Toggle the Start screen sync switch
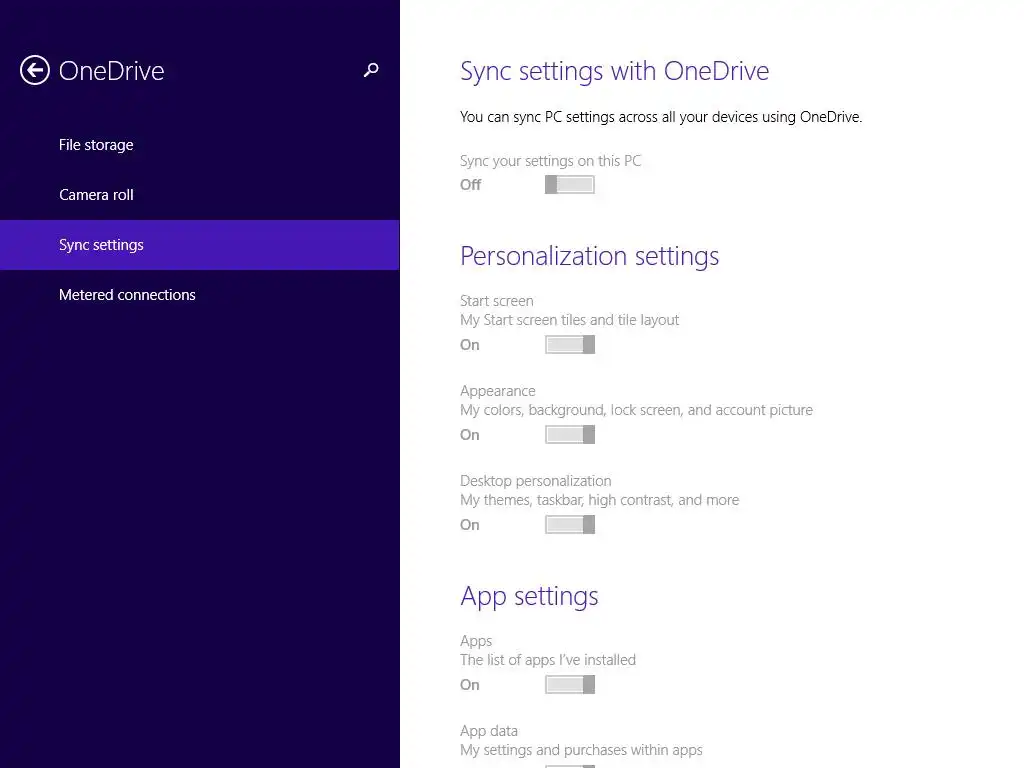The height and width of the screenshot is (768, 1024). point(570,345)
